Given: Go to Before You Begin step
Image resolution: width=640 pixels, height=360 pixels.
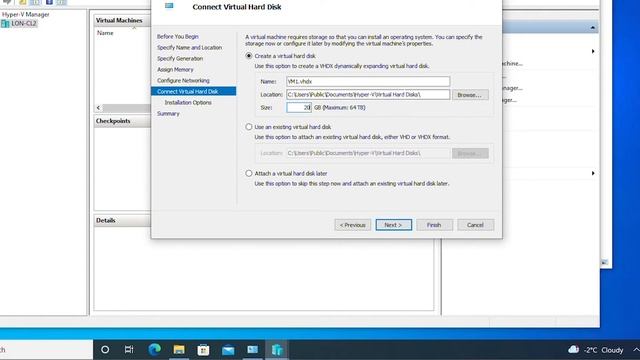Looking at the screenshot, I should [178, 37].
